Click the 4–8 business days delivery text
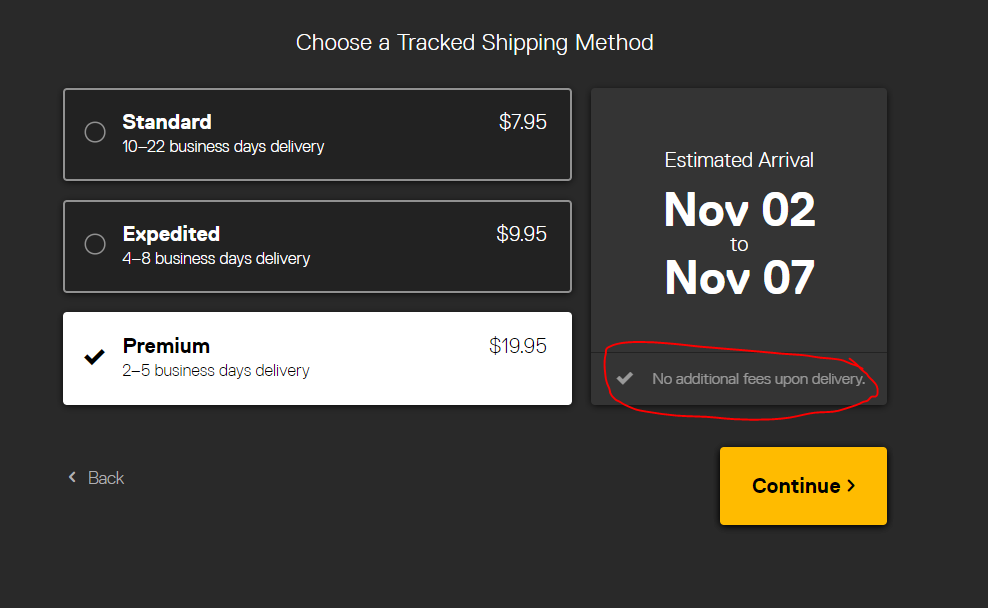The height and width of the screenshot is (608, 988). [x=216, y=259]
